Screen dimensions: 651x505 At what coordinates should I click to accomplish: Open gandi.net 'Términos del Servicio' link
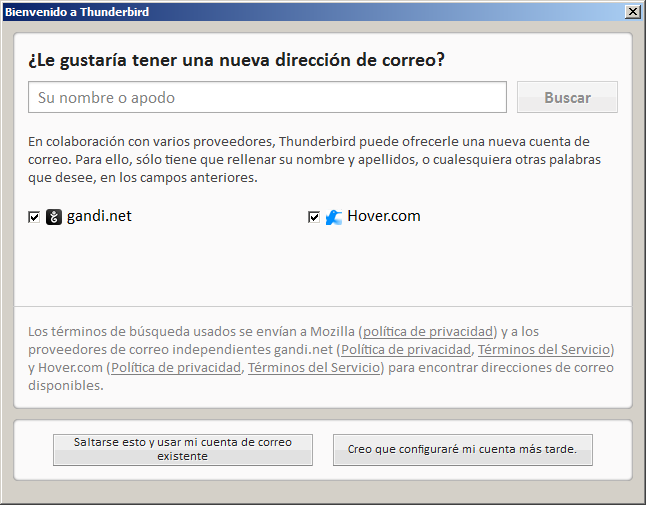pos(544,349)
